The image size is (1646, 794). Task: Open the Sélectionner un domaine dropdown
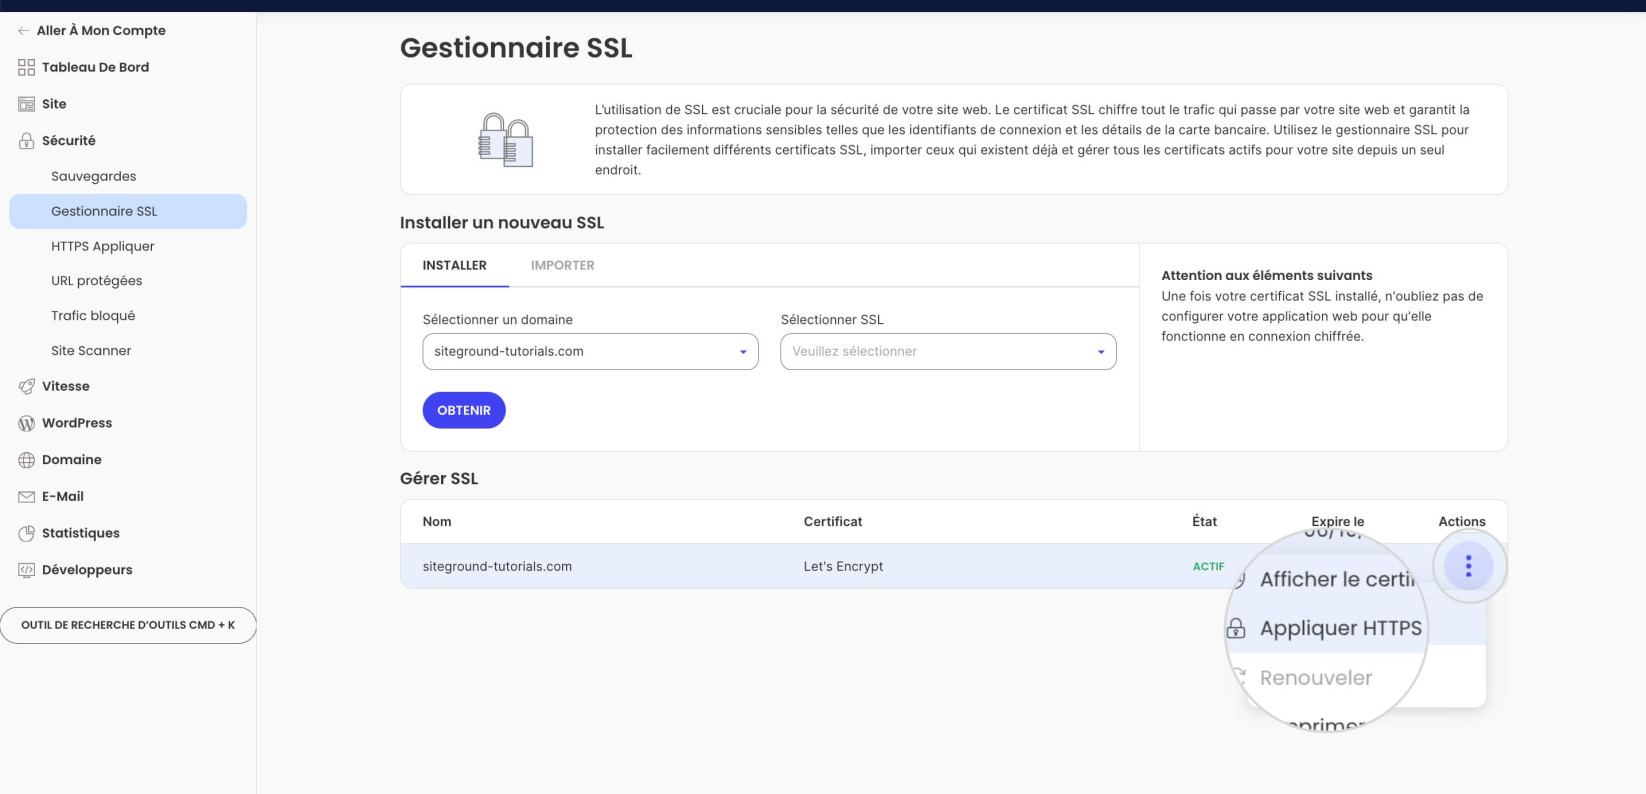coord(590,351)
